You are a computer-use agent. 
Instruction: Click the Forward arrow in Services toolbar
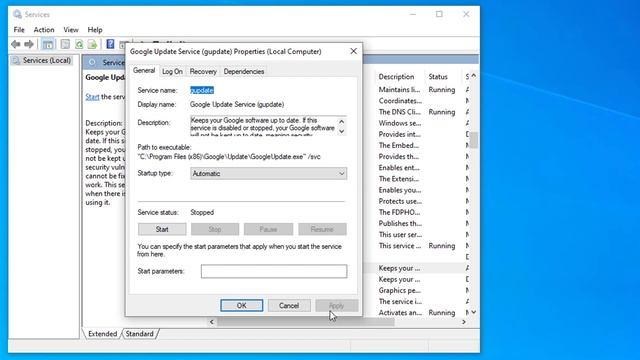pos(29,44)
